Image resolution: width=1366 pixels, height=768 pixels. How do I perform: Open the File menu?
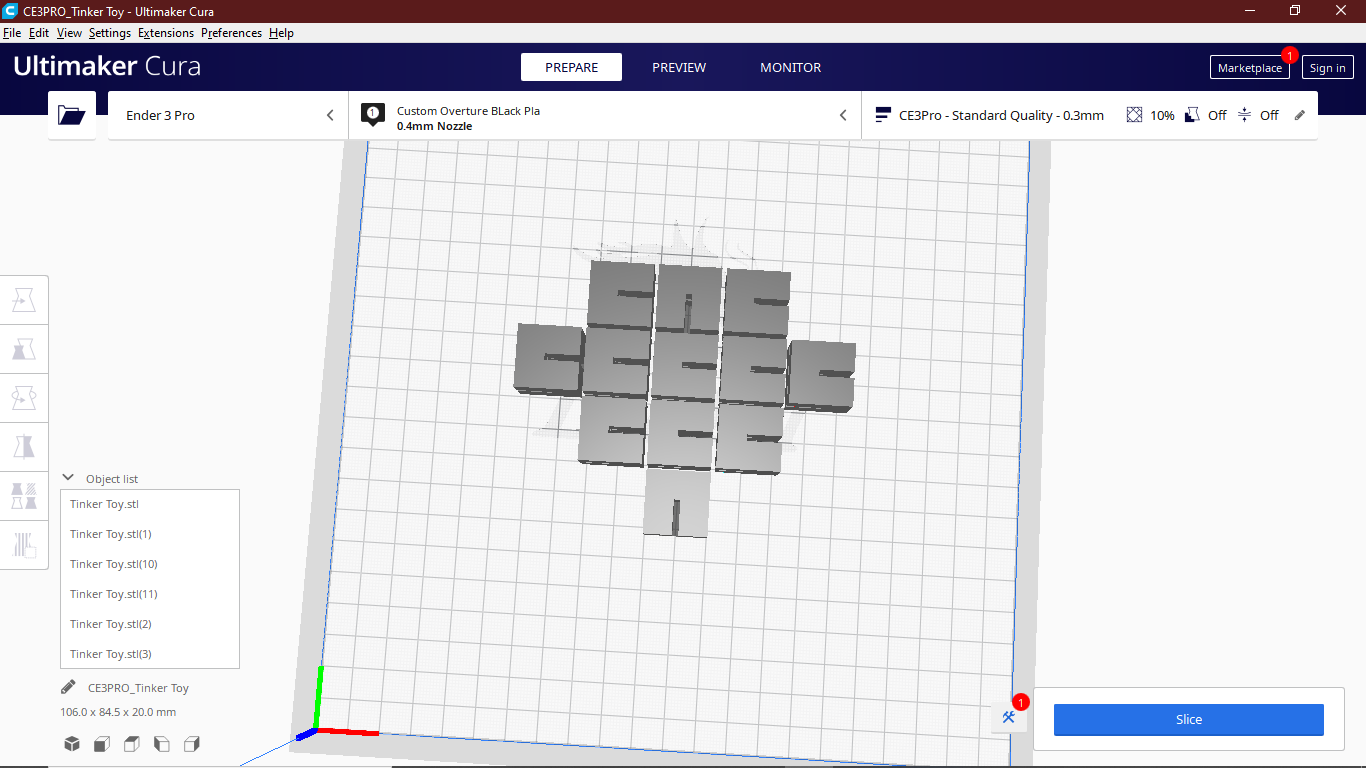point(12,33)
